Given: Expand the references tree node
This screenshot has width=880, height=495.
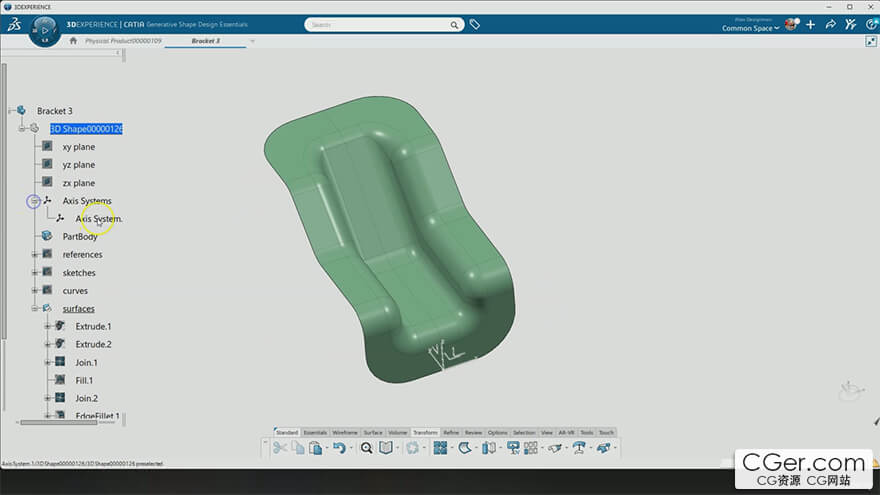Looking at the screenshot, I should (x=34, y=255).
